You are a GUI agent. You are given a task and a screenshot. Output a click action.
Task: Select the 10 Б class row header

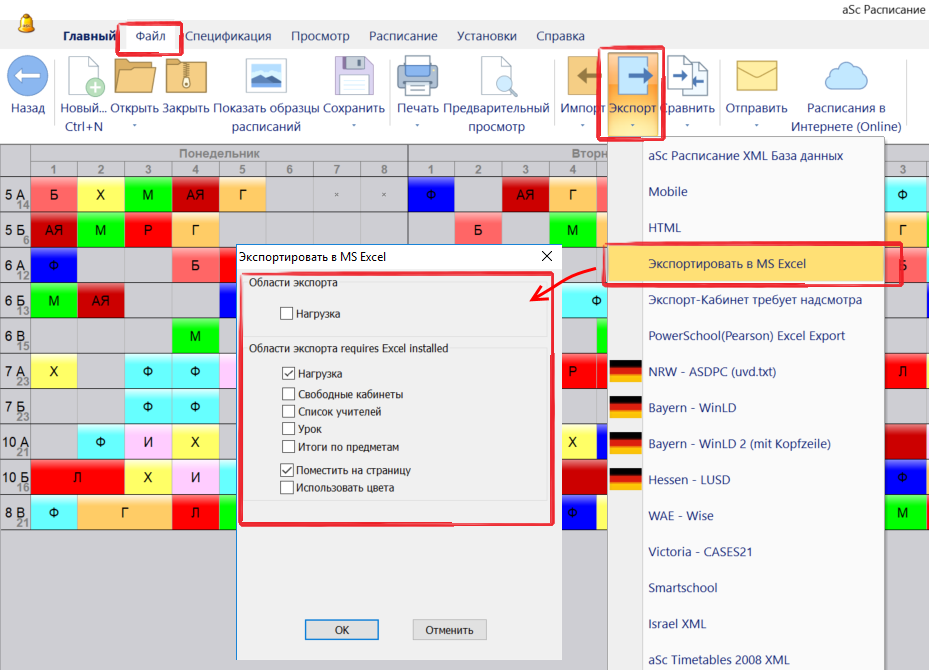click(15, 478)
